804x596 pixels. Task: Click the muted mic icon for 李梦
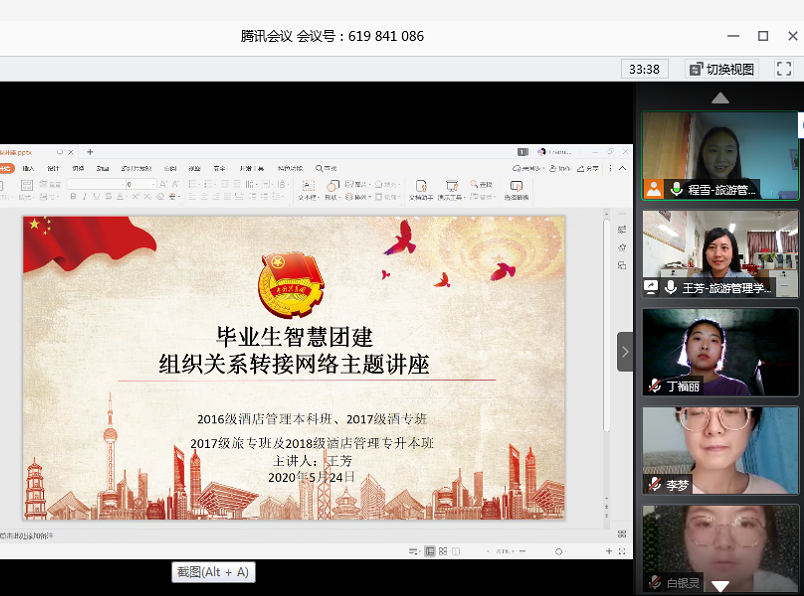pos(655,485)
